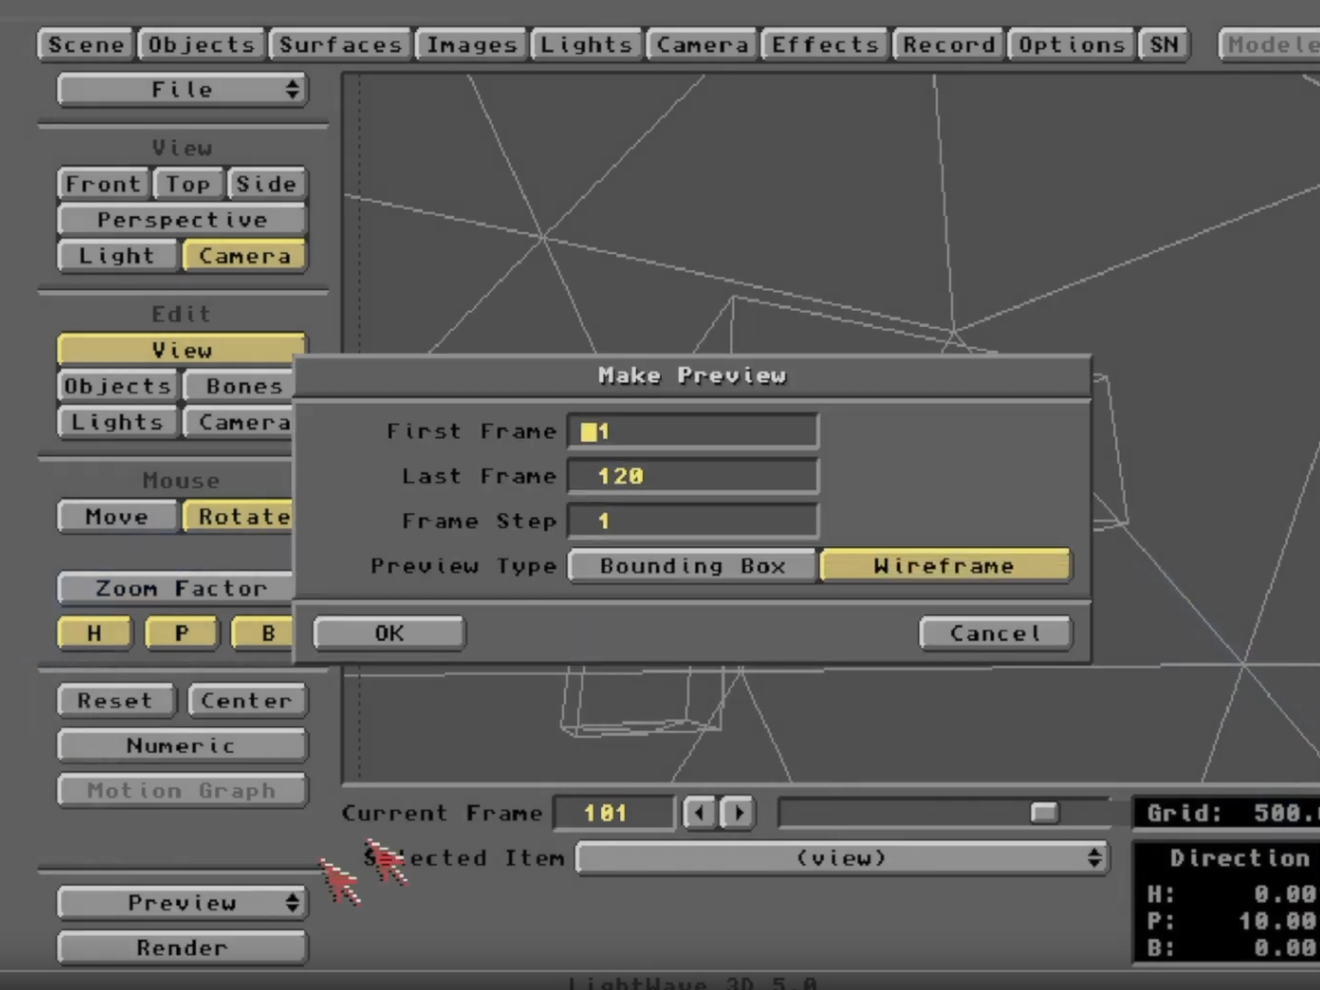Open the Scene panel
The image size is (1320, 990).
click(x=85, y=45)
